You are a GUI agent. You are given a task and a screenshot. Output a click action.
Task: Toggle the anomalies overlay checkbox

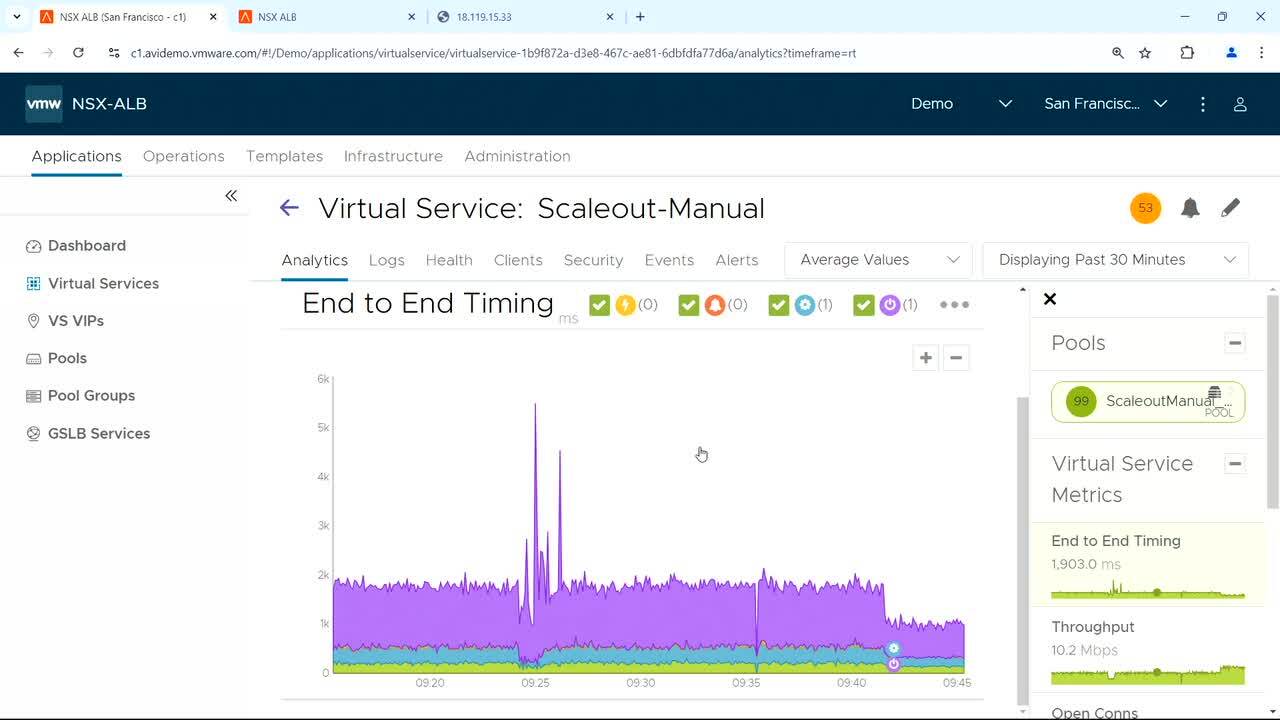[x=599, y=305]
